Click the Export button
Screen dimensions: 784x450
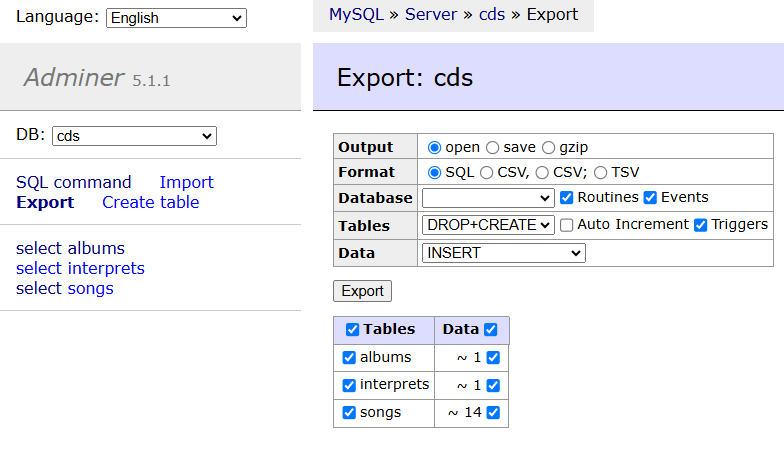click(x=362, y=291)
